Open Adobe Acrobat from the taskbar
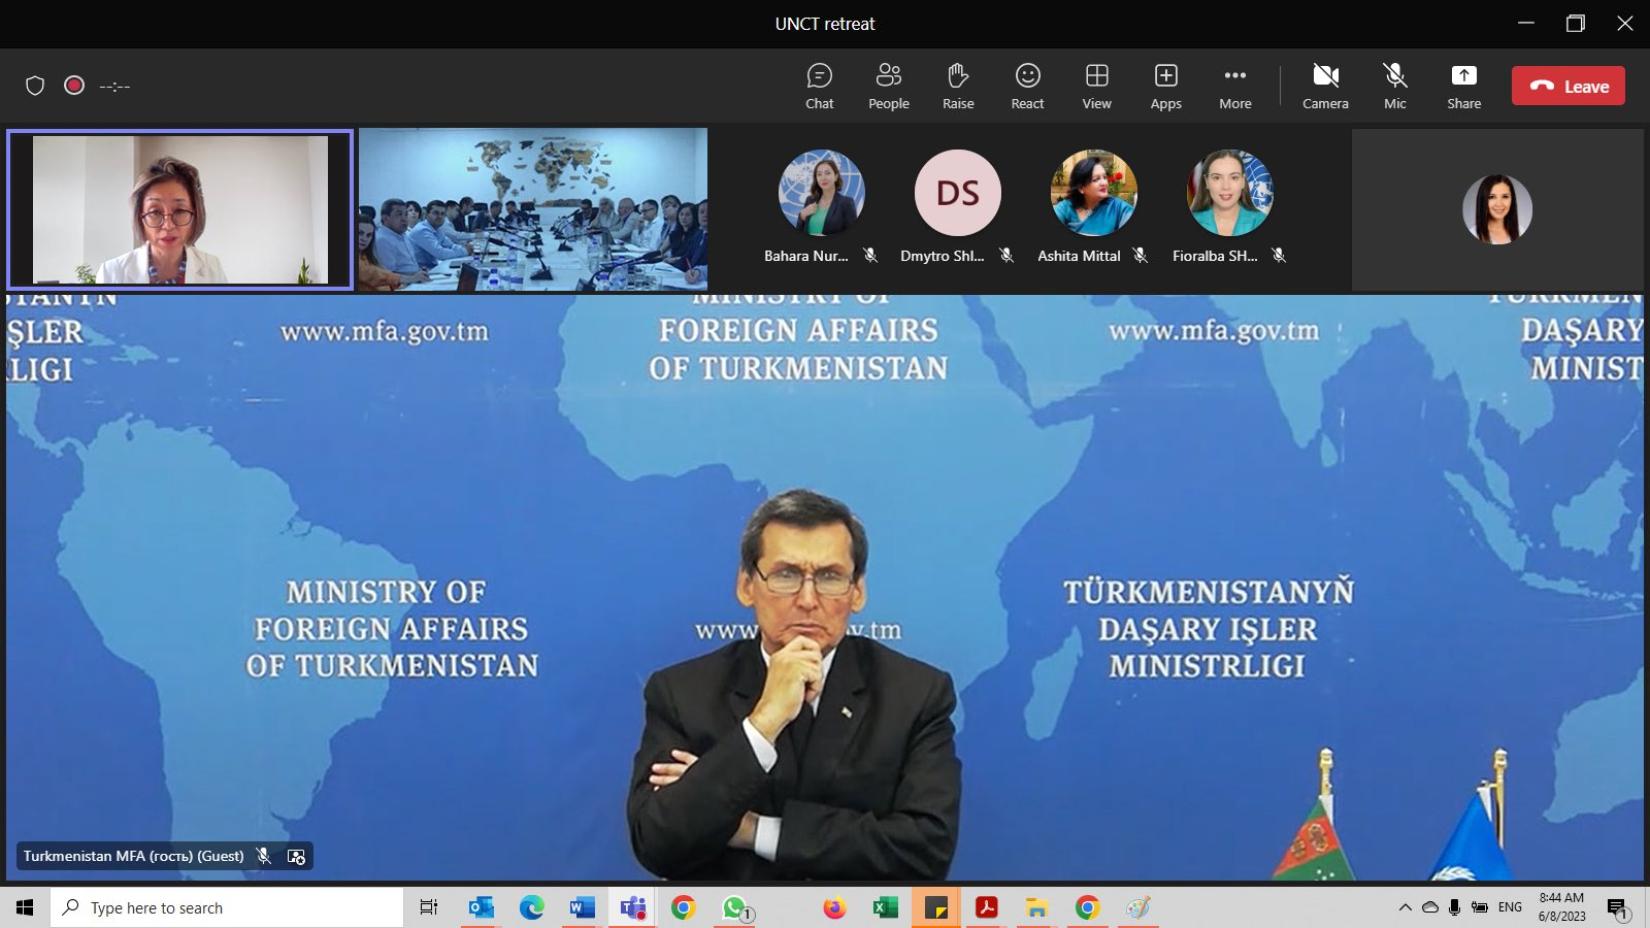The height and width of the screenshot is (928, 1650). click(987, 907)
